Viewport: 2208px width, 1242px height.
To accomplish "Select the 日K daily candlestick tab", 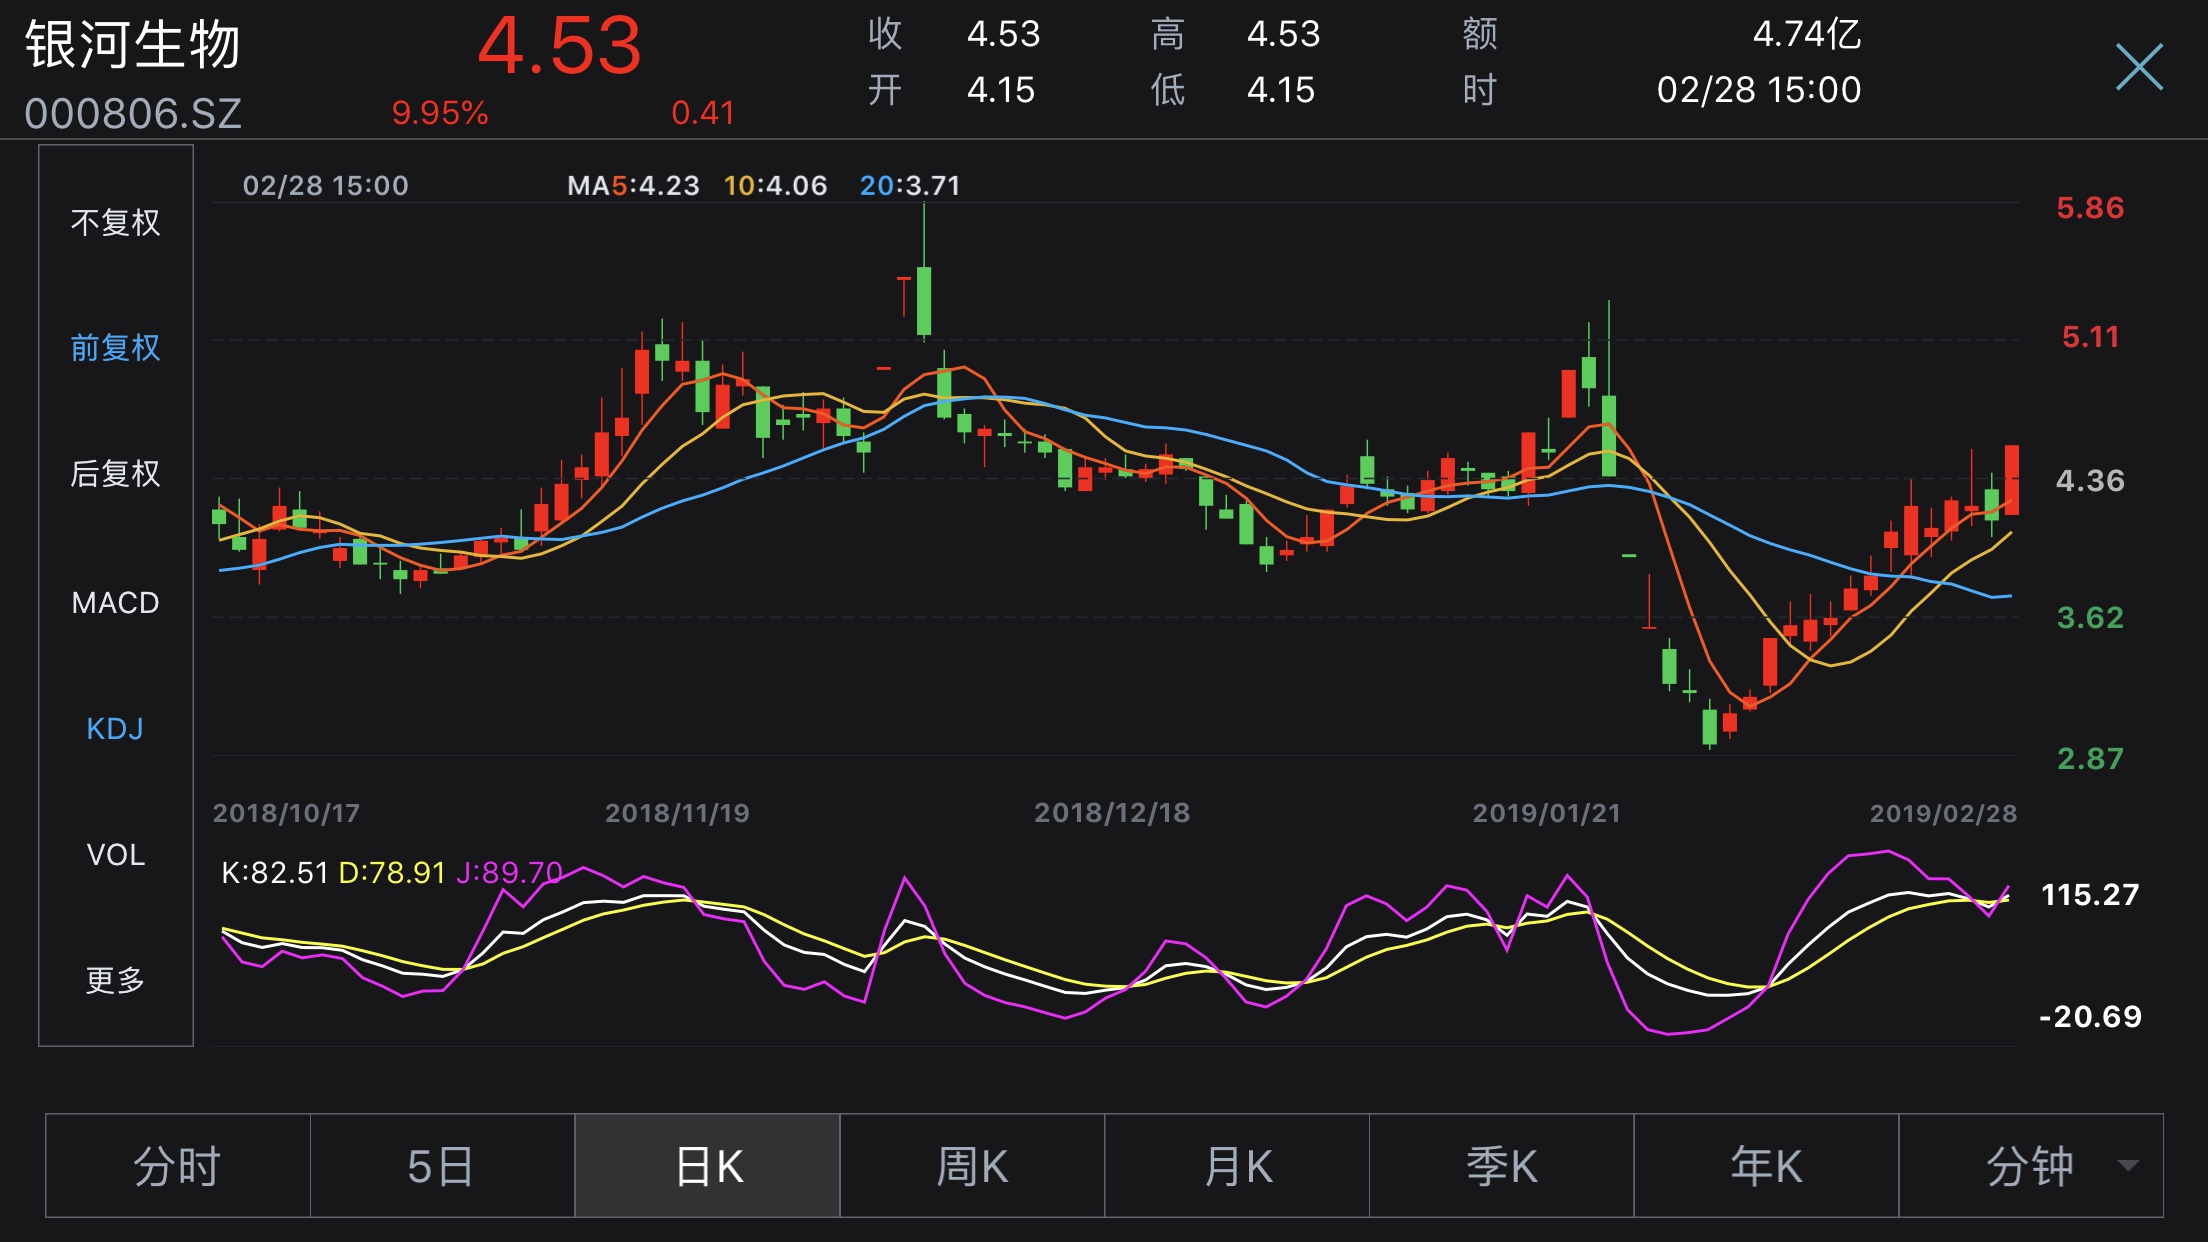I will (x=708, y=1166).
